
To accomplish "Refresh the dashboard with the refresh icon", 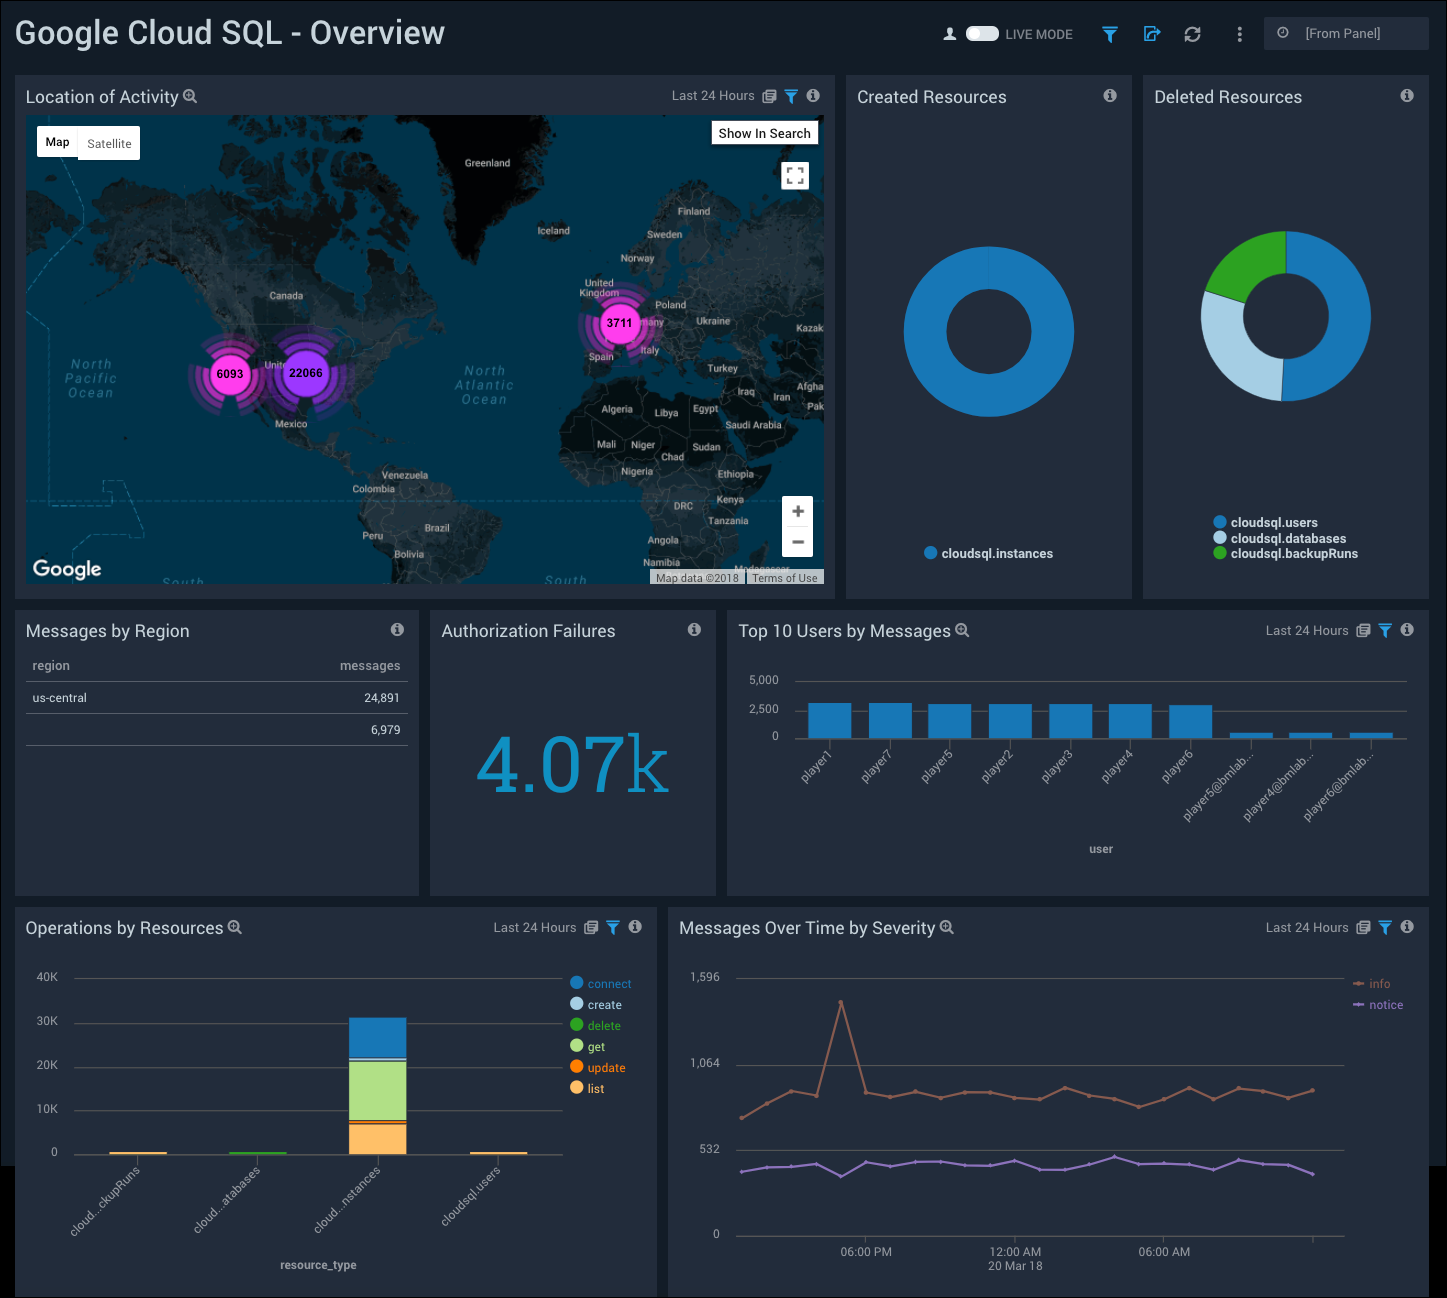I will 1192,34.
